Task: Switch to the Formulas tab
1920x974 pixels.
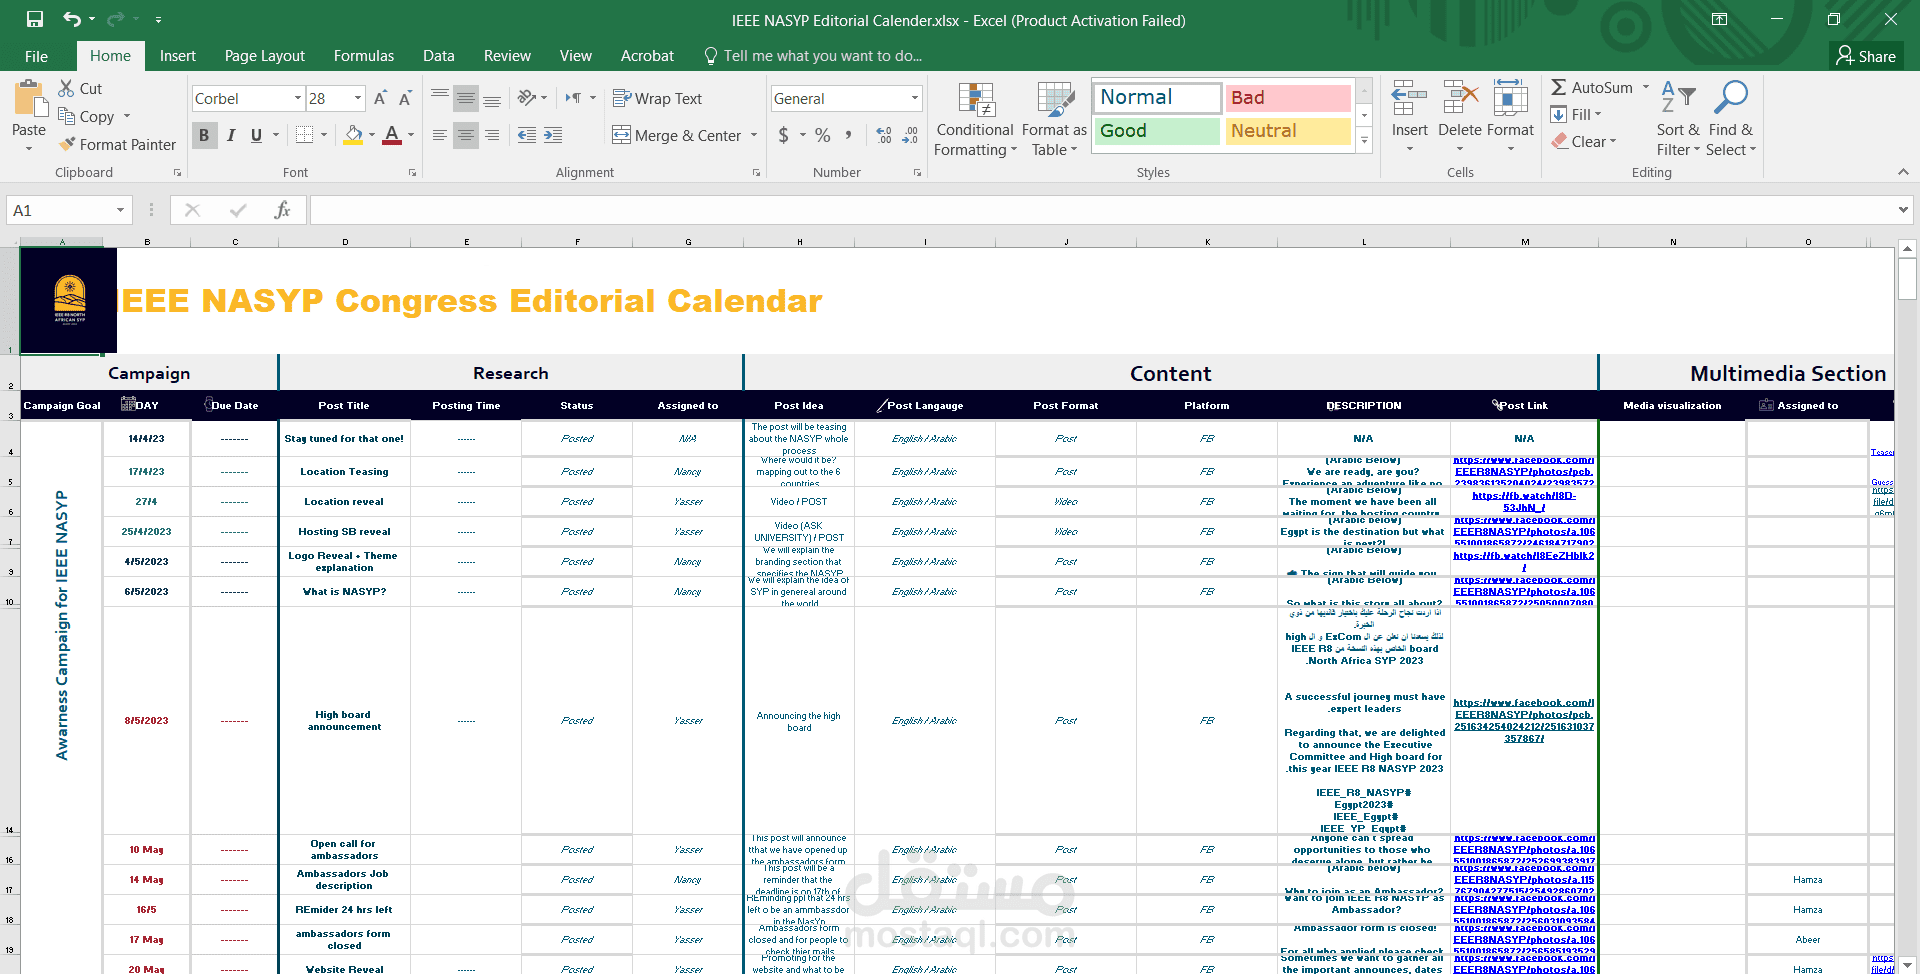Action: tap(364, 56)
